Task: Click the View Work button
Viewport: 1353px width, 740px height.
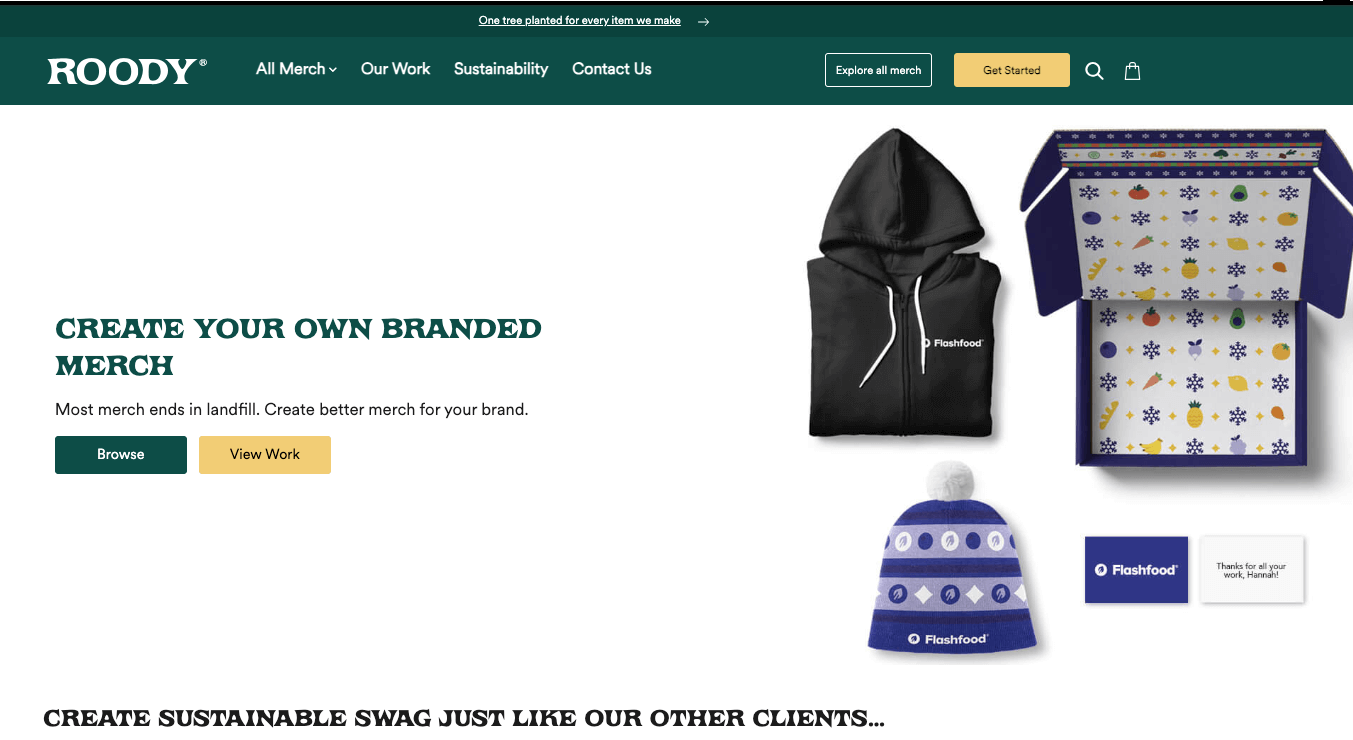Action: 265,454
